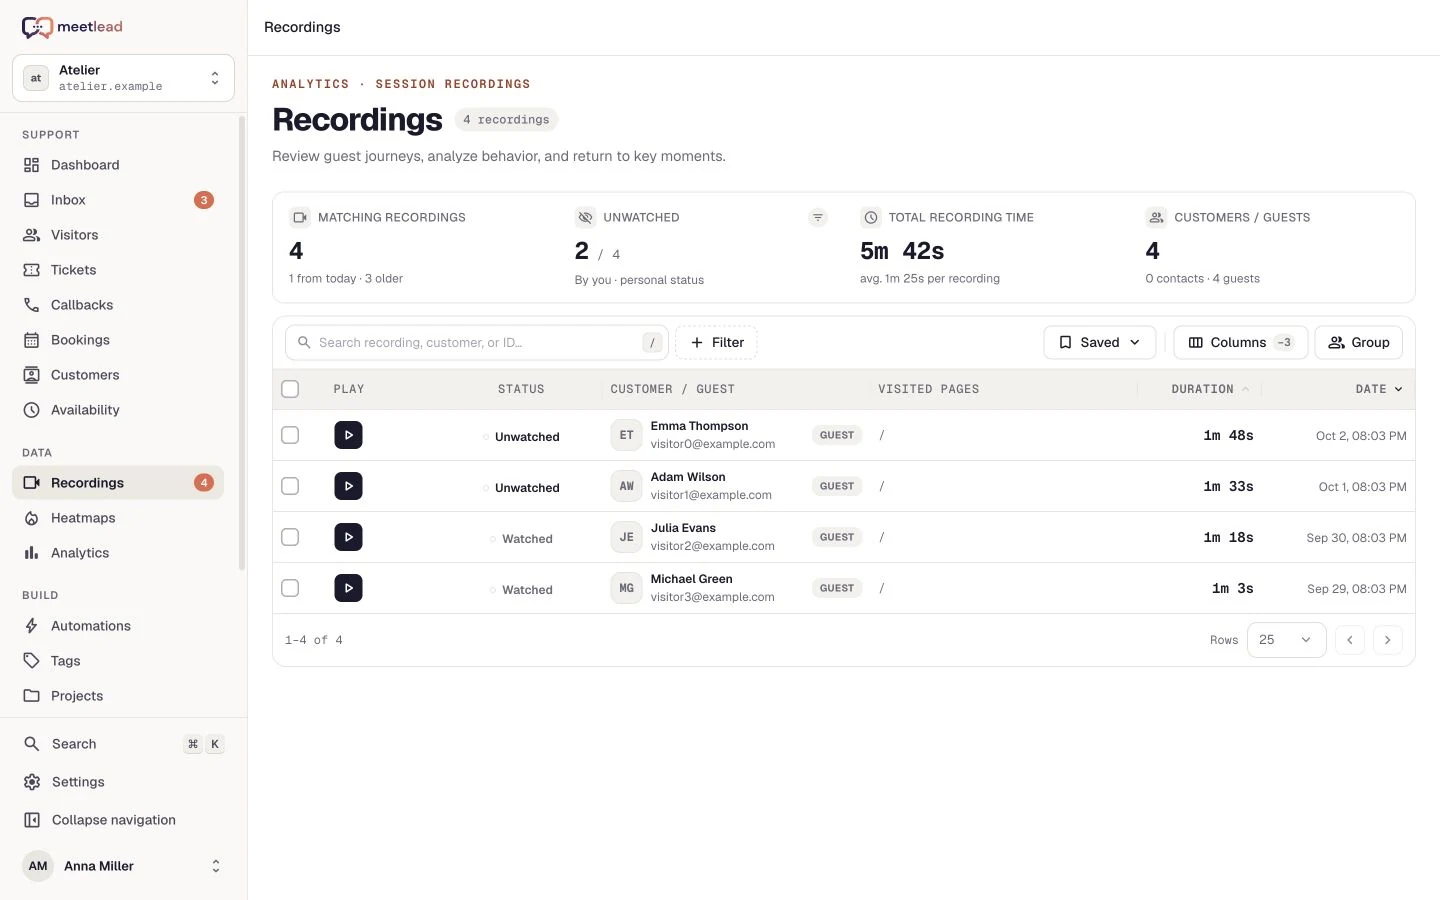Click the Unwatched card filter icon

[x=818, y=217]
